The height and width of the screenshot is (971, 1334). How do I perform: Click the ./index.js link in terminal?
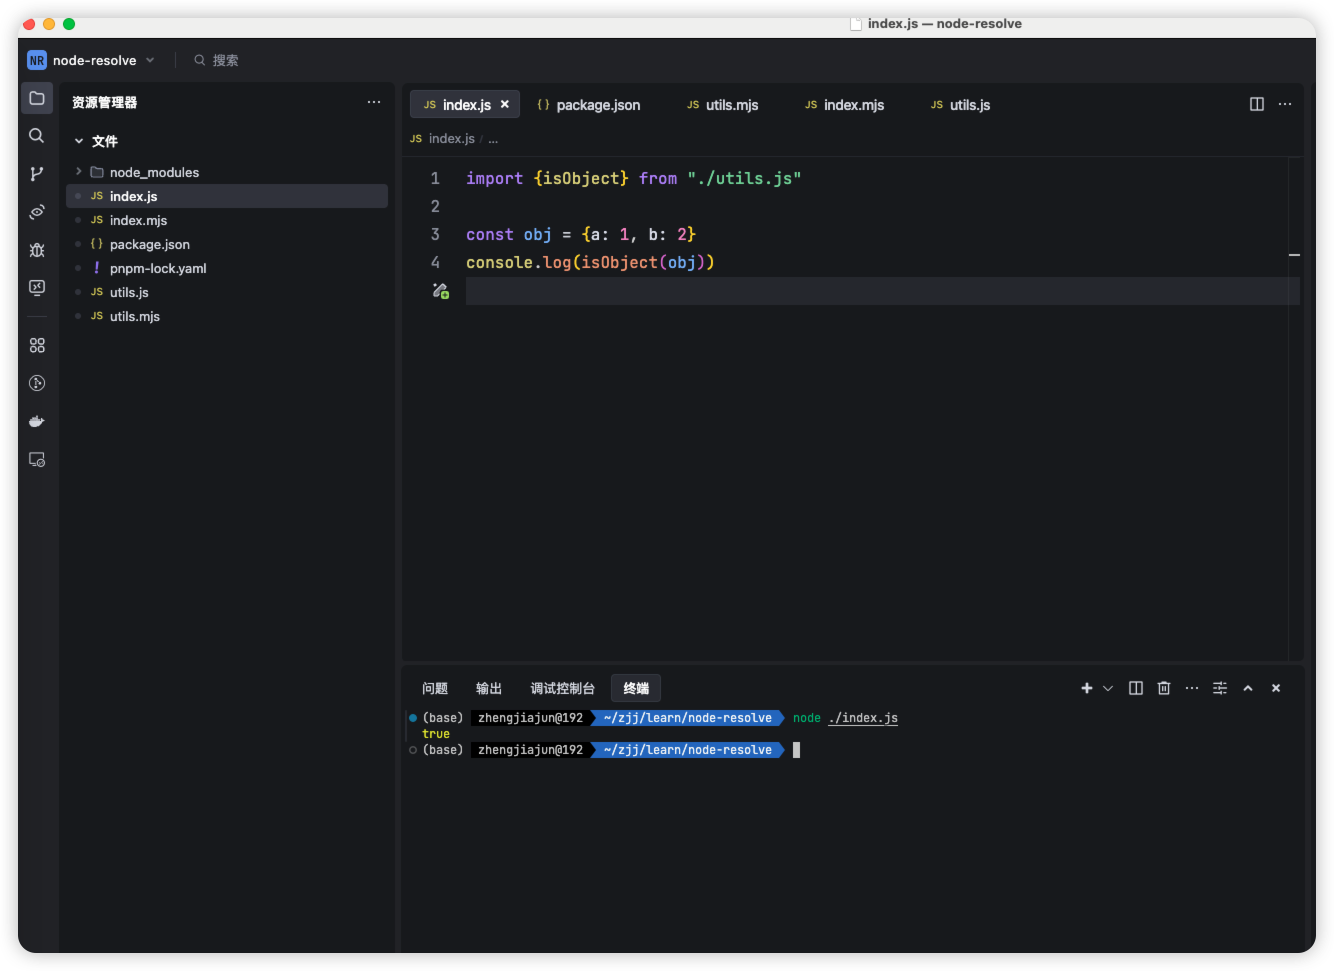coord(863,718)
